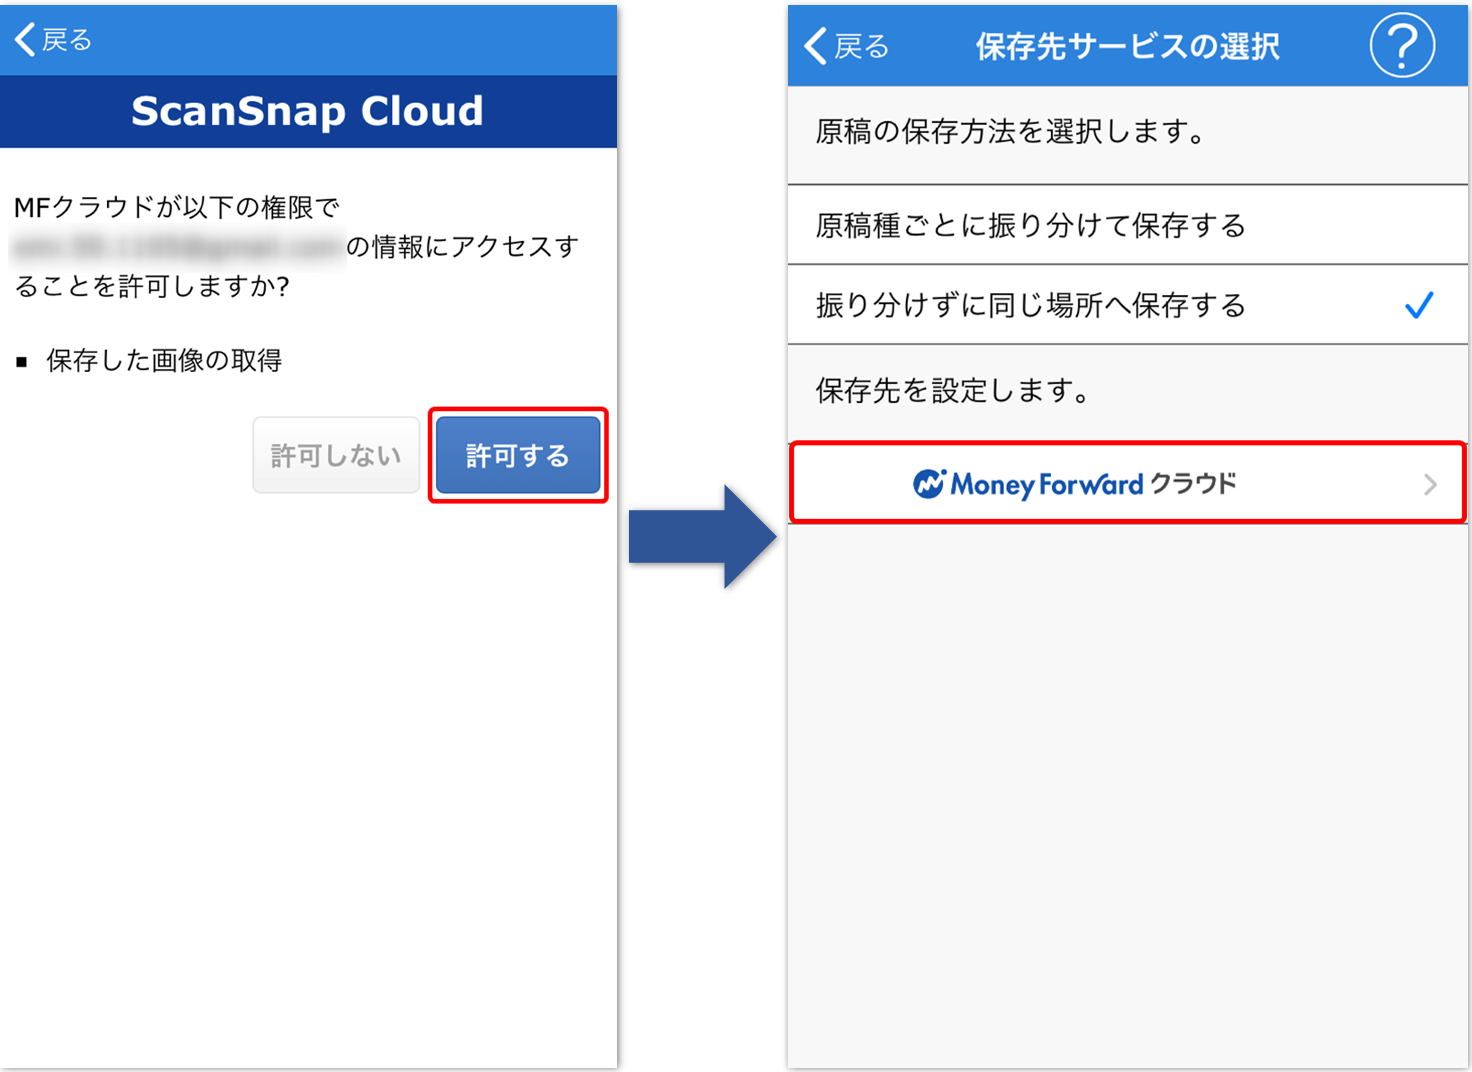Click the 保存先サービスの選択 header title
This screenshot has height=1072, width=1472.
tap(1127, 46)
